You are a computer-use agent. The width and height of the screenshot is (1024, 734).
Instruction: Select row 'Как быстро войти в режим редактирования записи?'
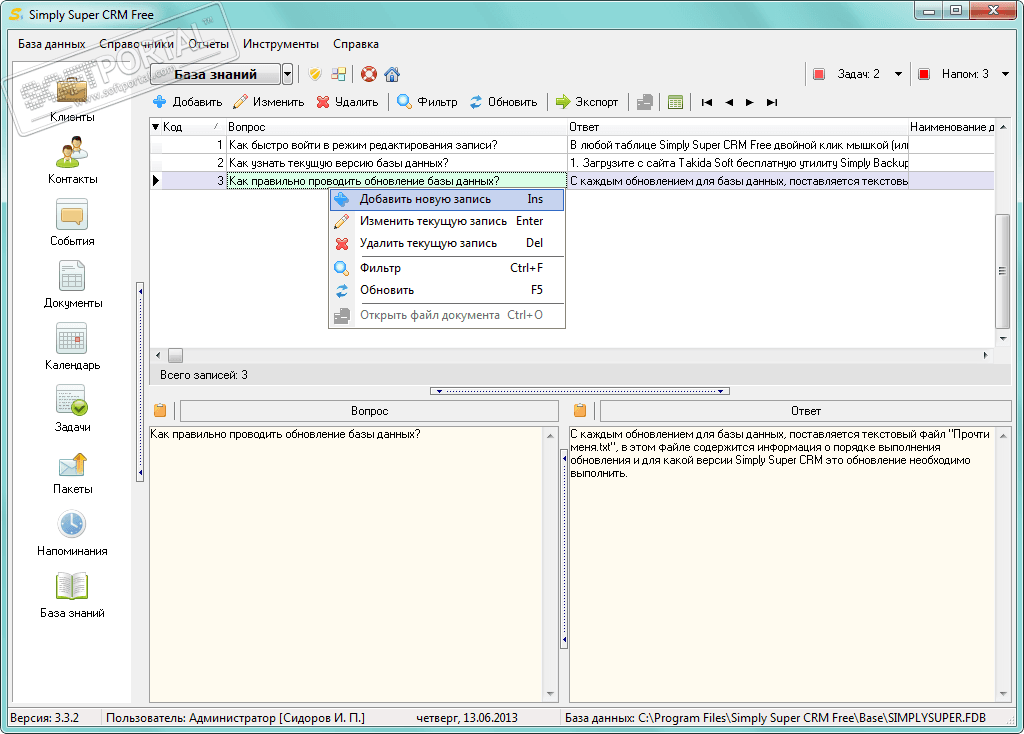571,145
